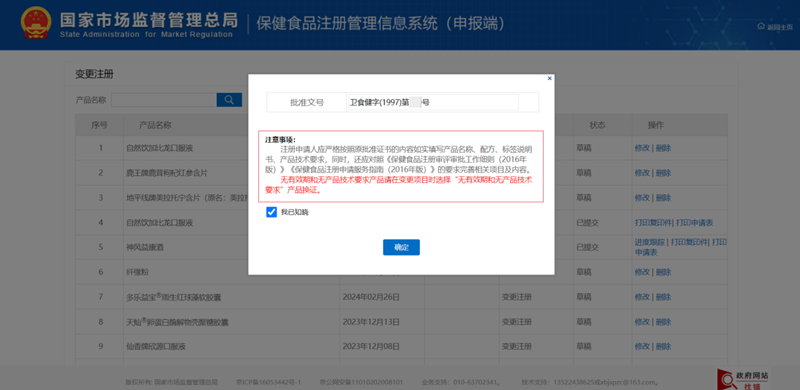Click 修改 for row 1 自然饮加比龙口服液
Viewport: 800px width, 390px height.
[642, 148]
